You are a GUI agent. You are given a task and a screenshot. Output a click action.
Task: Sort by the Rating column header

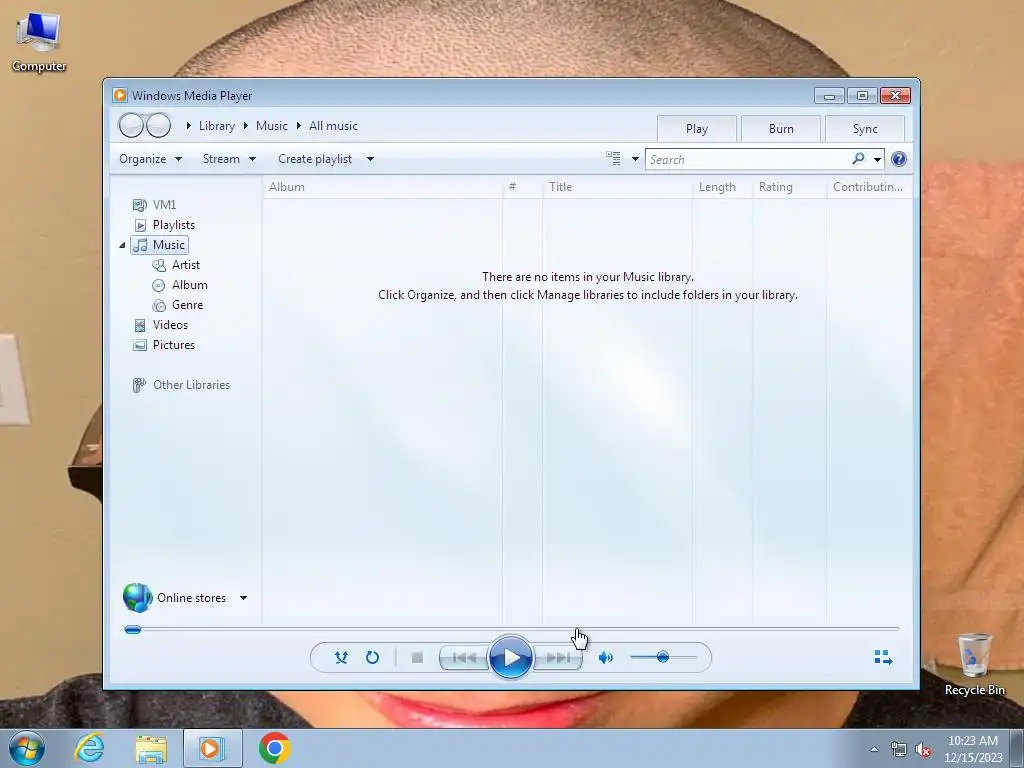(790, 187)
